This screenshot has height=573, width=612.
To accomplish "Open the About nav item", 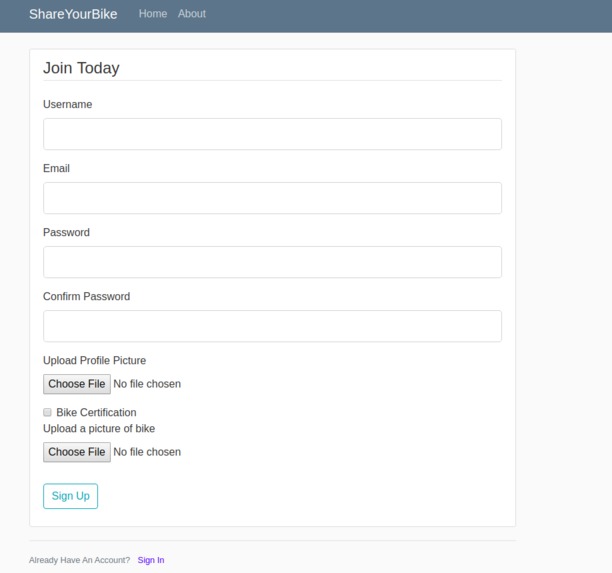I will [x=192, y=14].
